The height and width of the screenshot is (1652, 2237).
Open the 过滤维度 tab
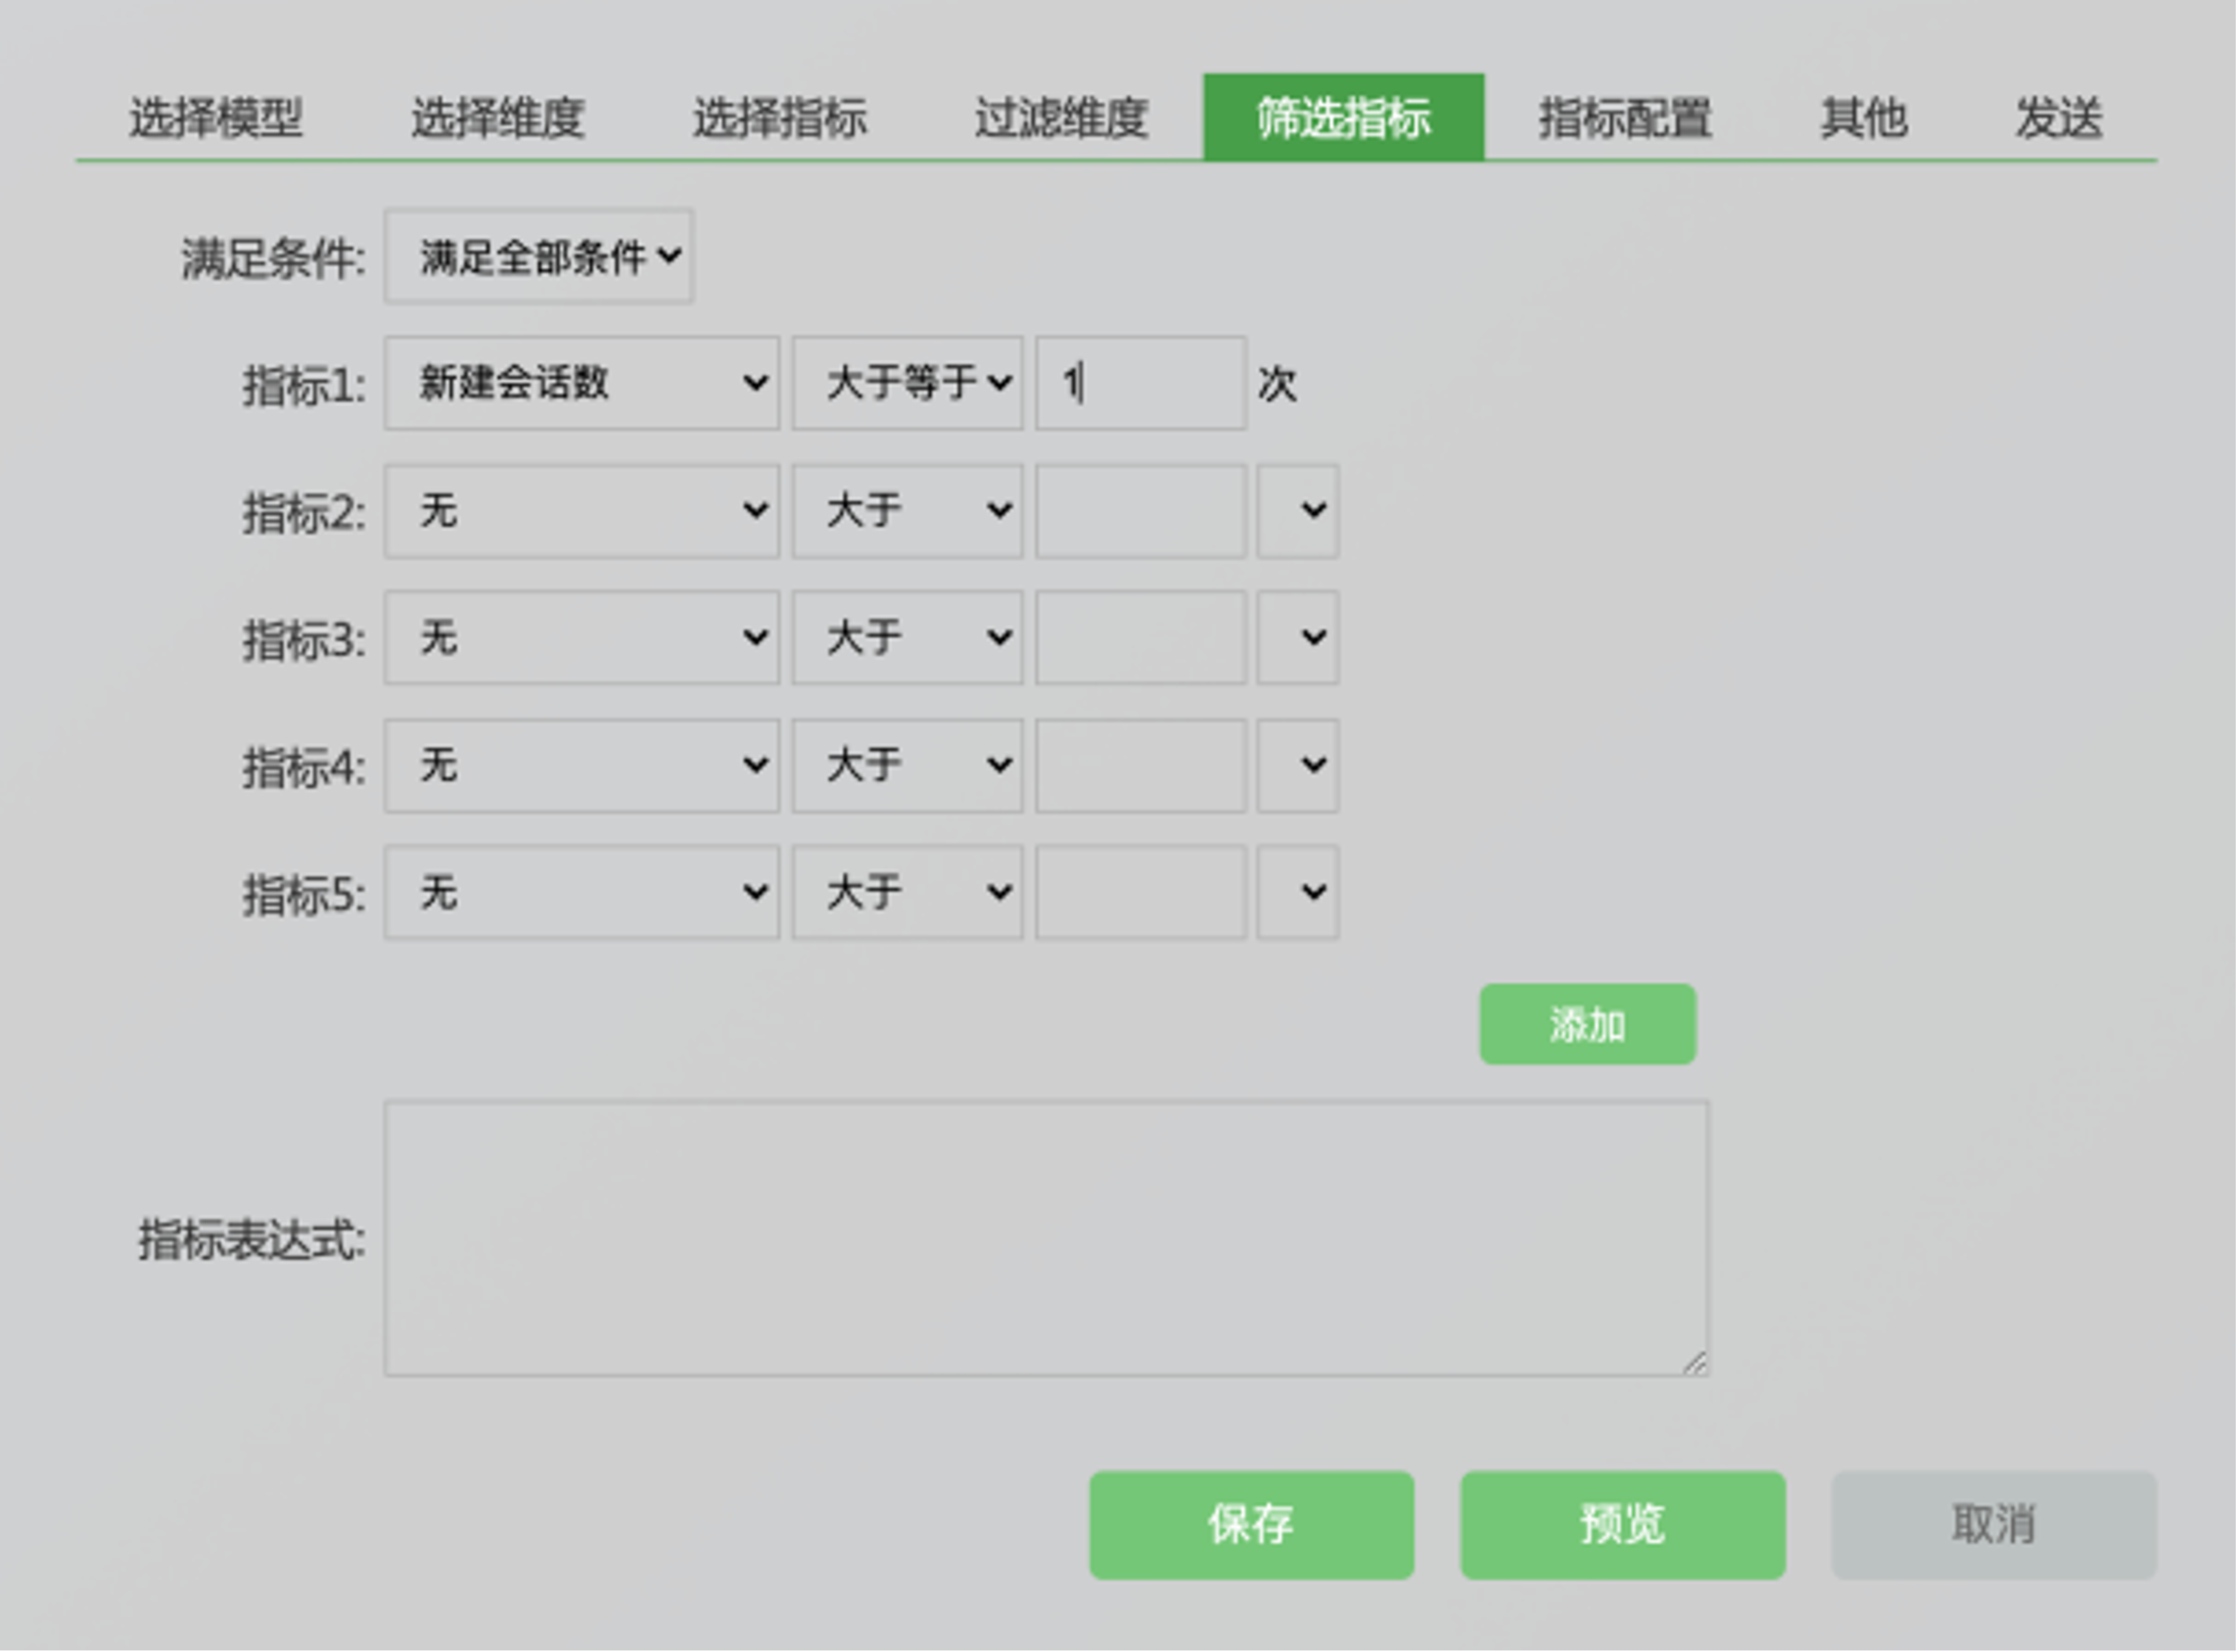point(1060,118)
